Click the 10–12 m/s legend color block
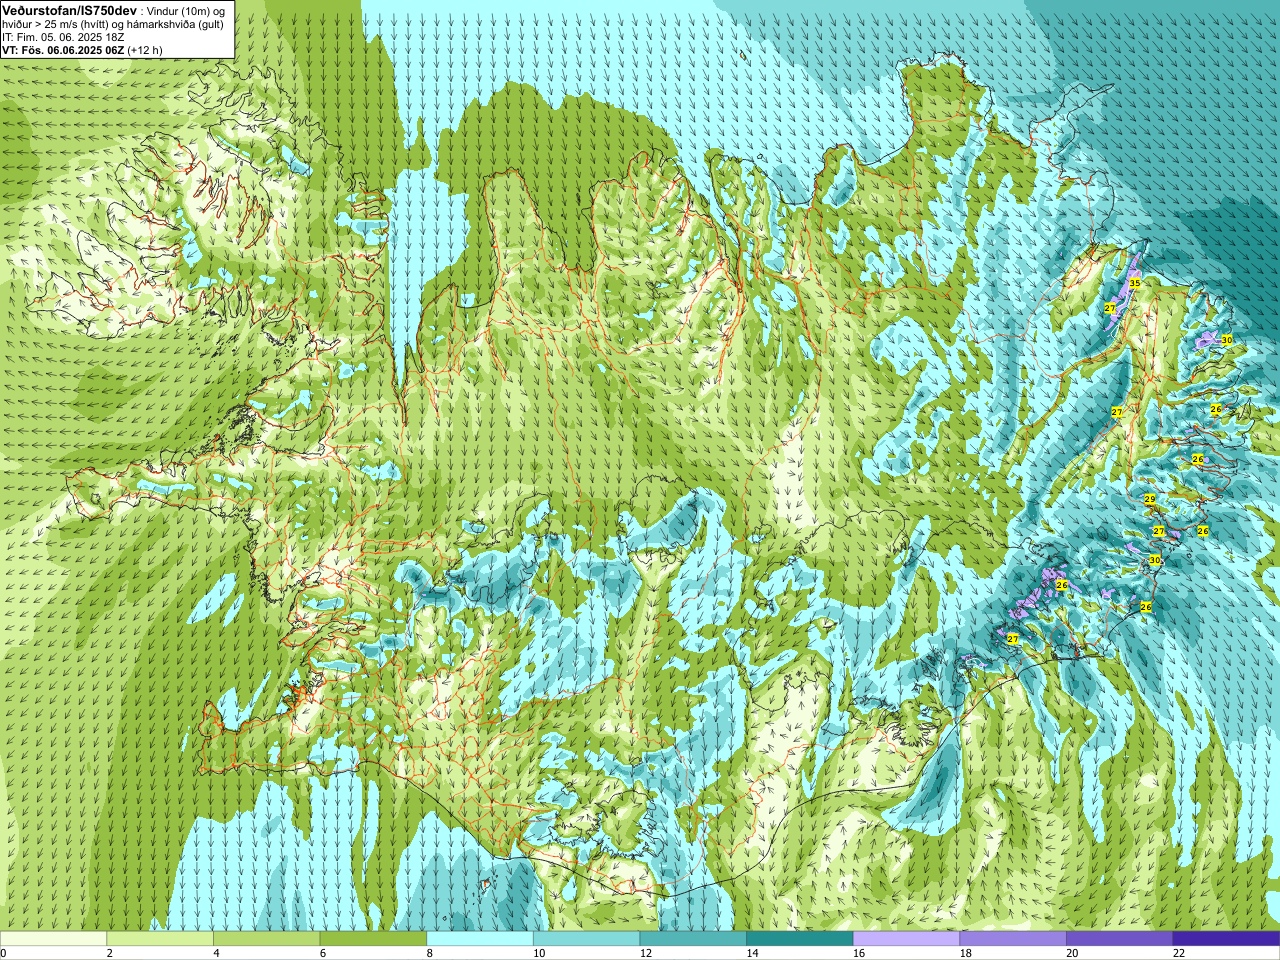 click(x=586, y=939)
